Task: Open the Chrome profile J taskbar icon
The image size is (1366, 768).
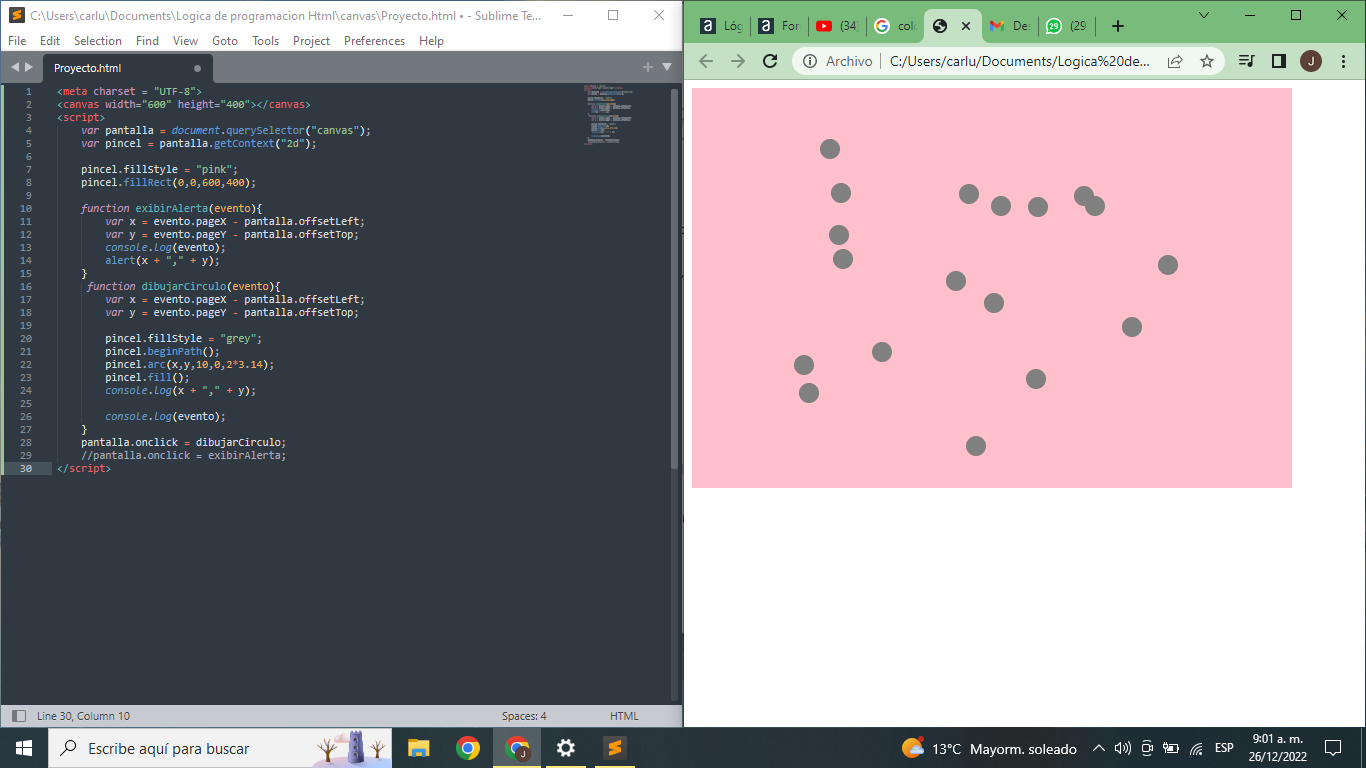Action: [x=517, y=748]
